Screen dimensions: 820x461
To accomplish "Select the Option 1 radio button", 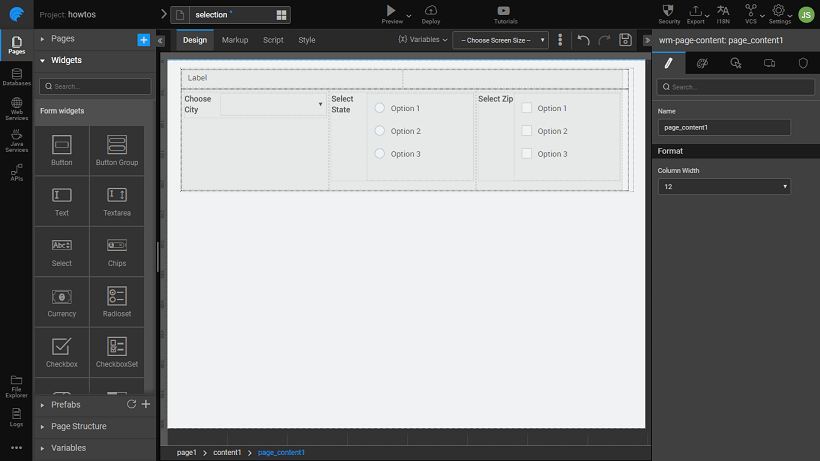I will pos(380,108).
